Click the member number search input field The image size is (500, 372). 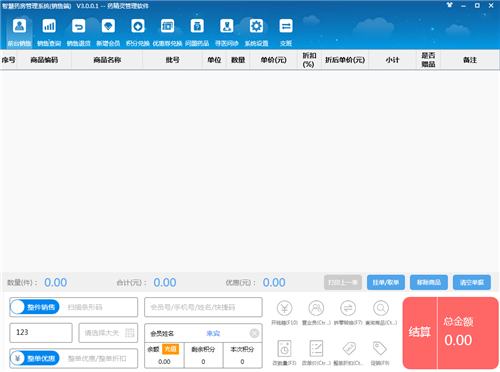203,307
